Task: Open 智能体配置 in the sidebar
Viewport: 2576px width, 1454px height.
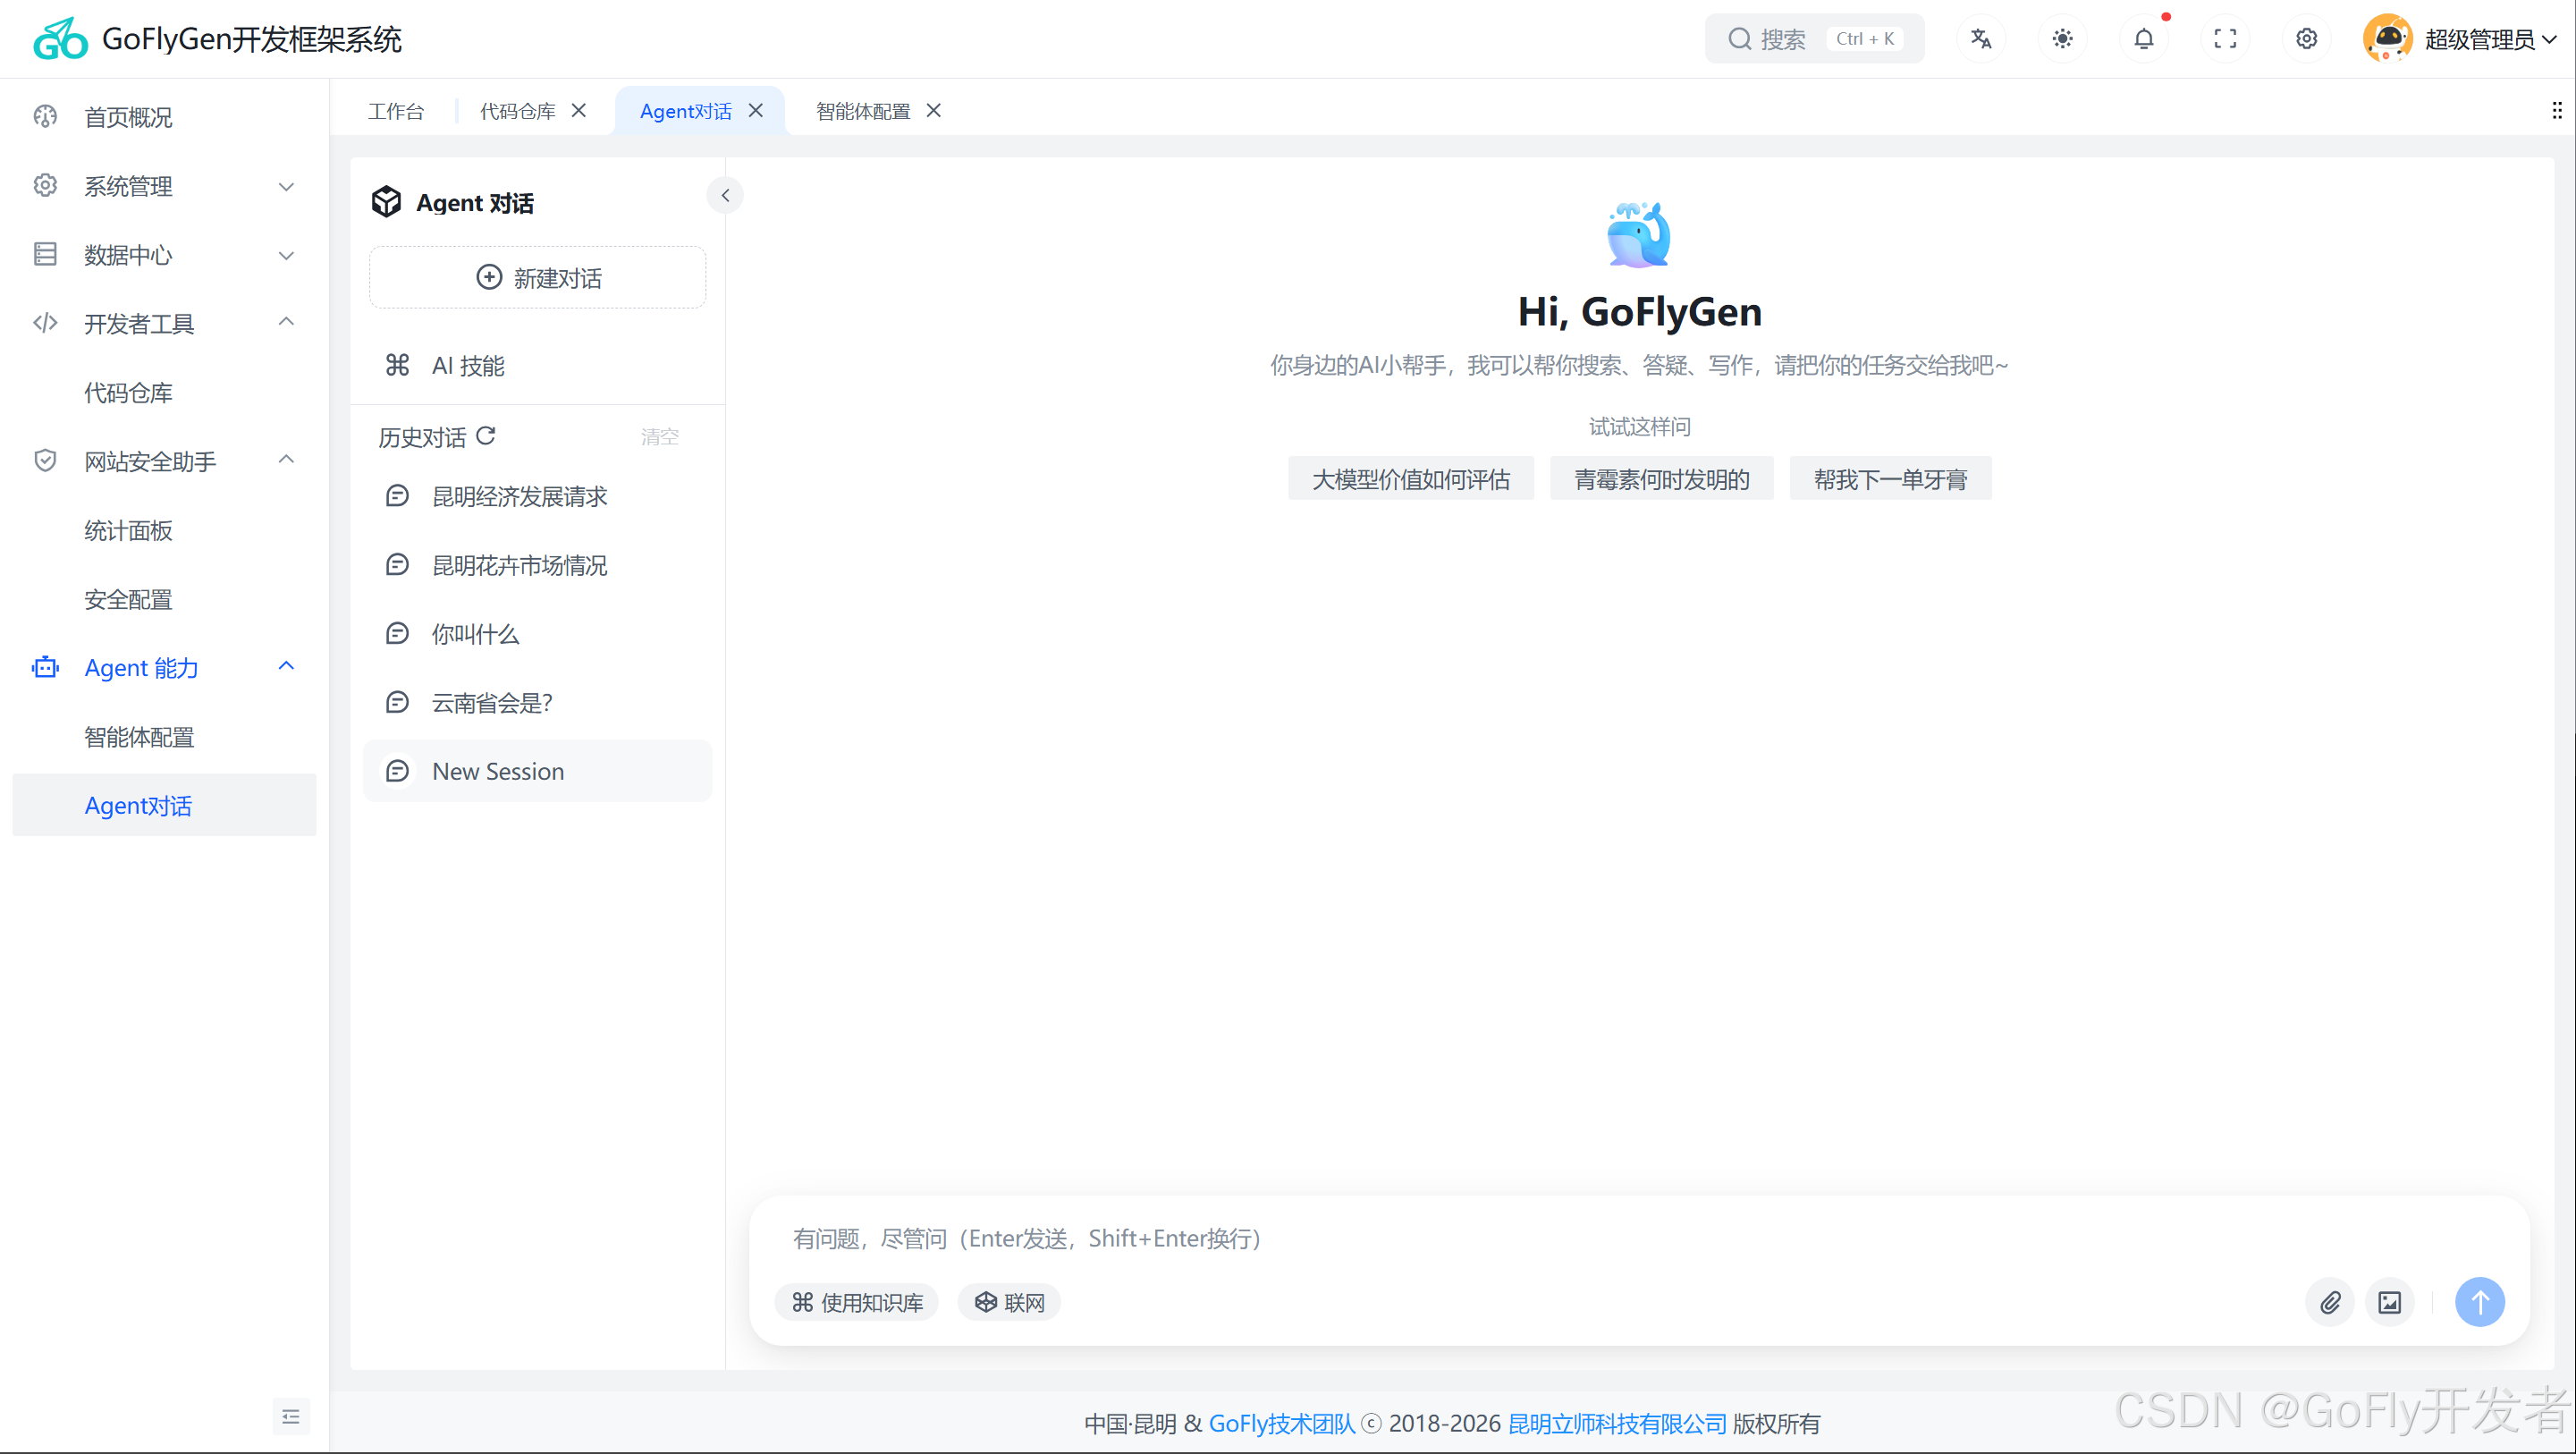Action: [164, 736]
